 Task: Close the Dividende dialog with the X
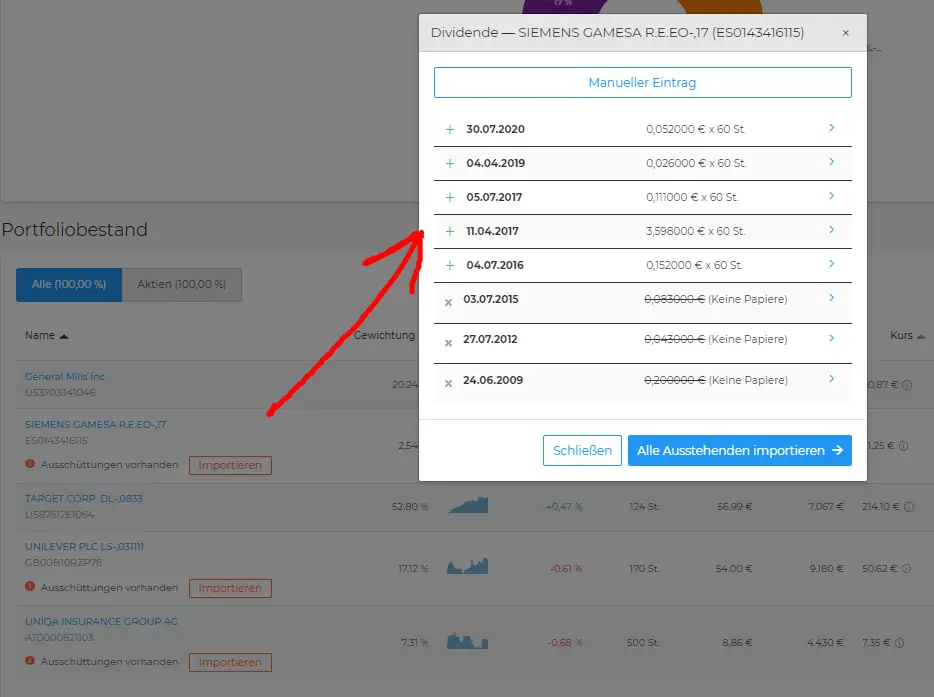845,33
